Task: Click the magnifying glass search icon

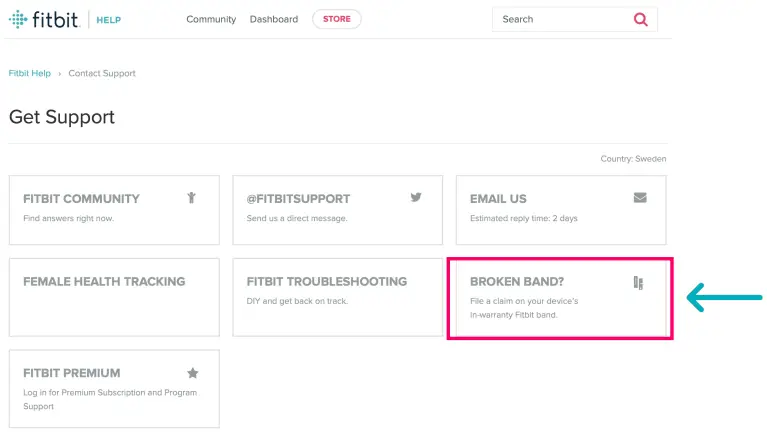Action: (x=640, y=19)
